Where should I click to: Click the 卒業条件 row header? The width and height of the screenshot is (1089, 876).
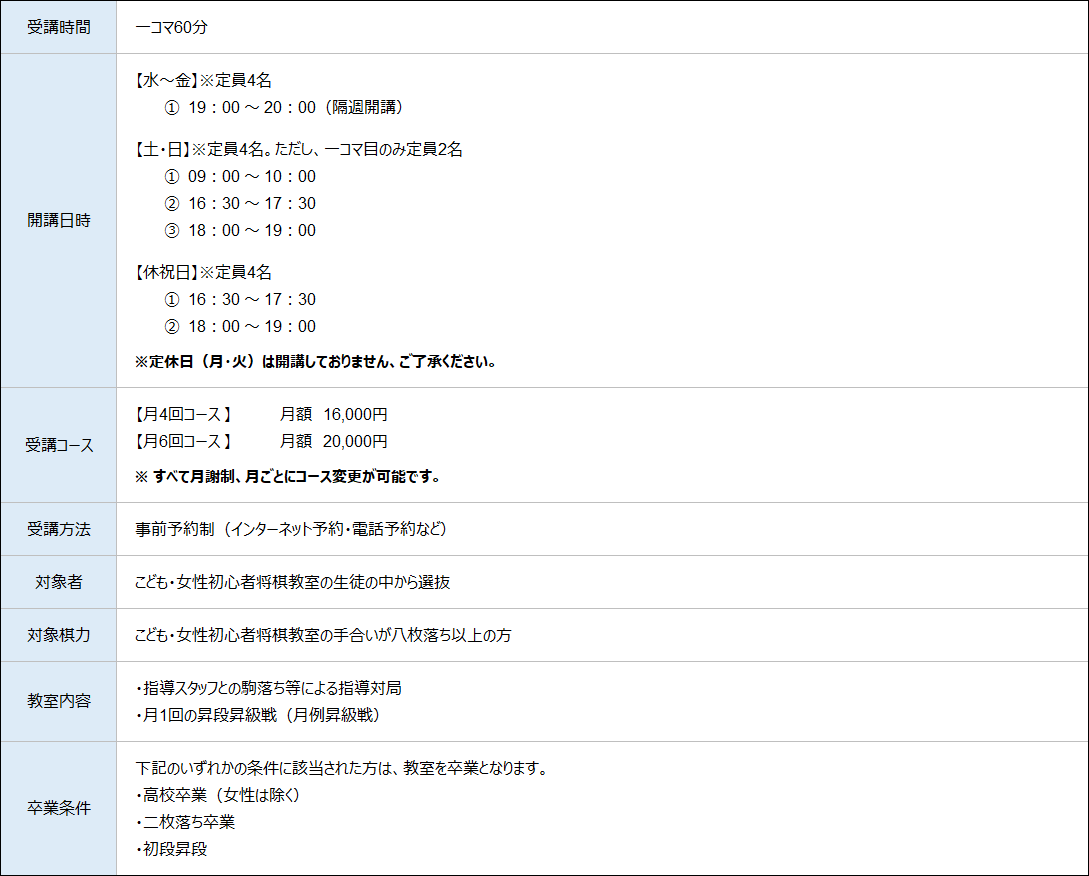(59, 808)
